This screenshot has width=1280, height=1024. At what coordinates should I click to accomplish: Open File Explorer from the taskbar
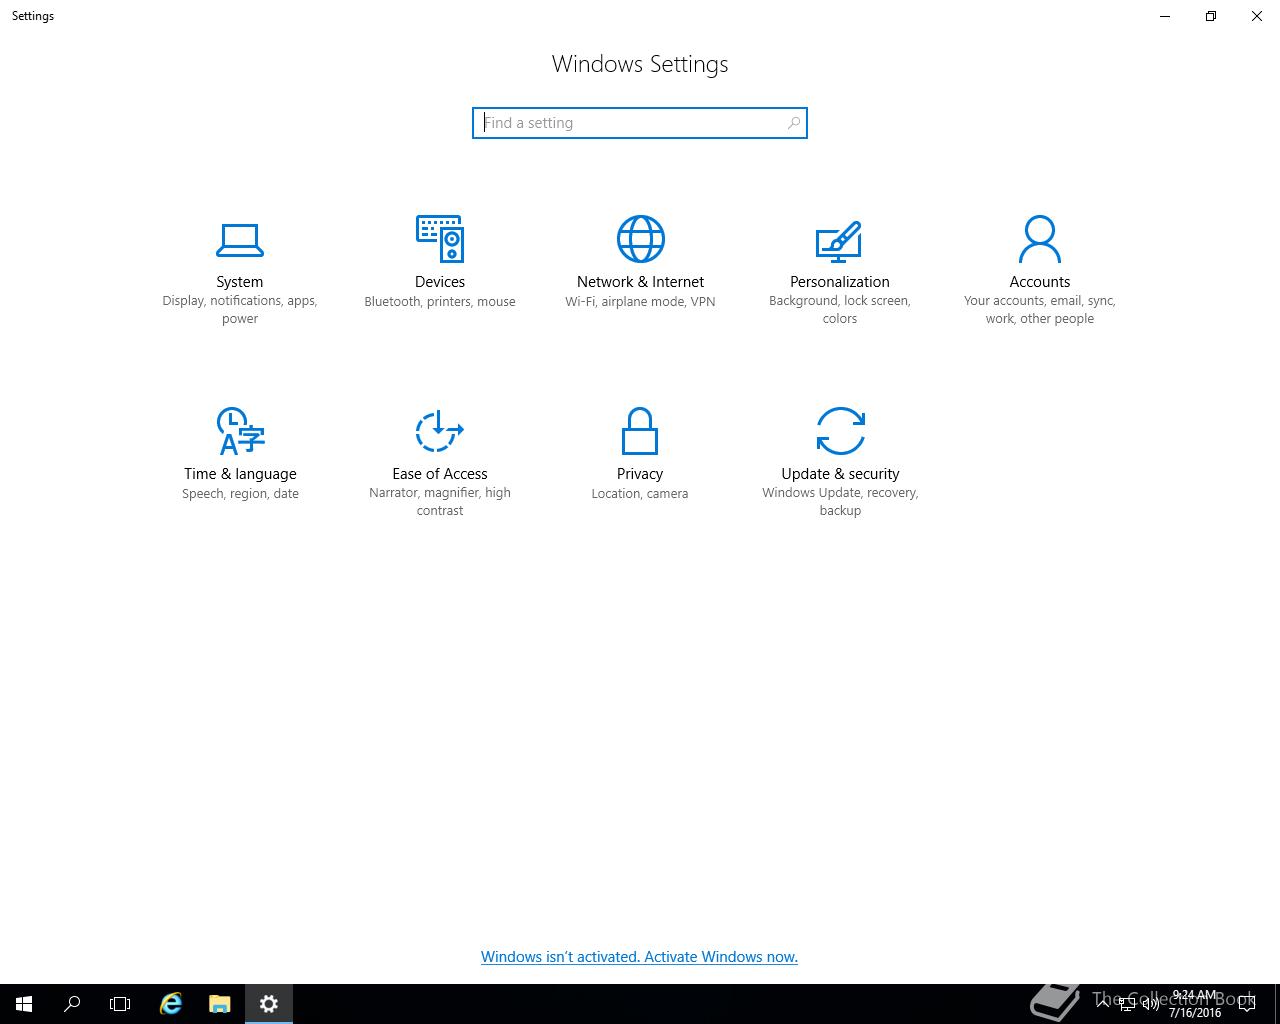coord(220,1004)
